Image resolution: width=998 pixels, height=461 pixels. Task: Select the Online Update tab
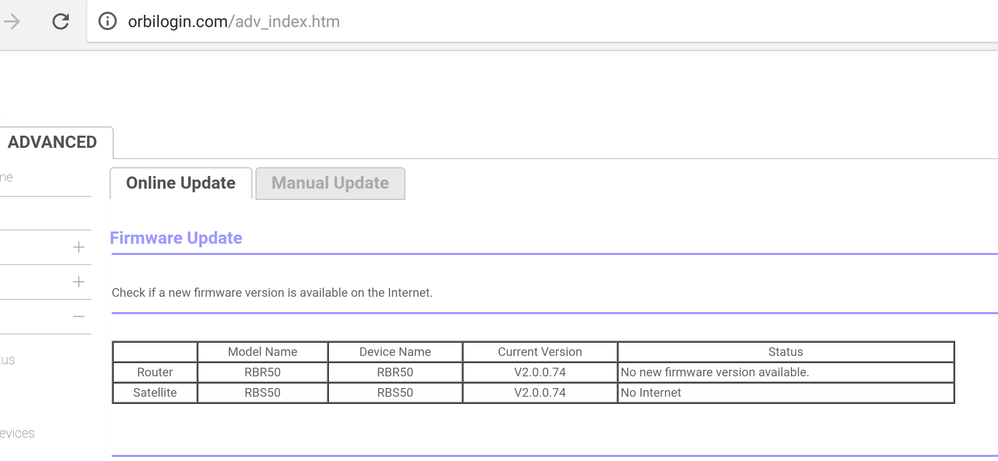tap(181, 183)
